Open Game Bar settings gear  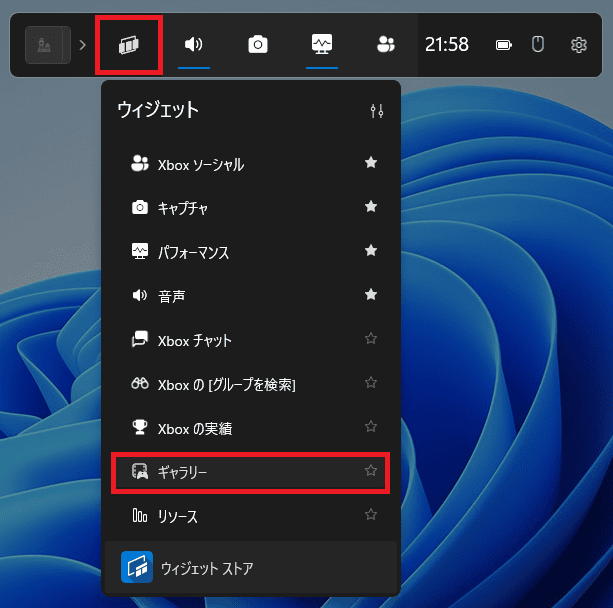point(579,44)
